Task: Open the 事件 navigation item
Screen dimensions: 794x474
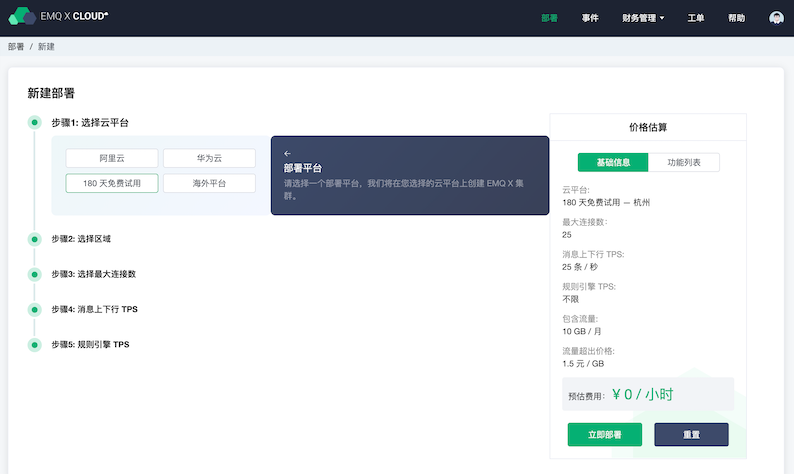Action: coord(590,18)
